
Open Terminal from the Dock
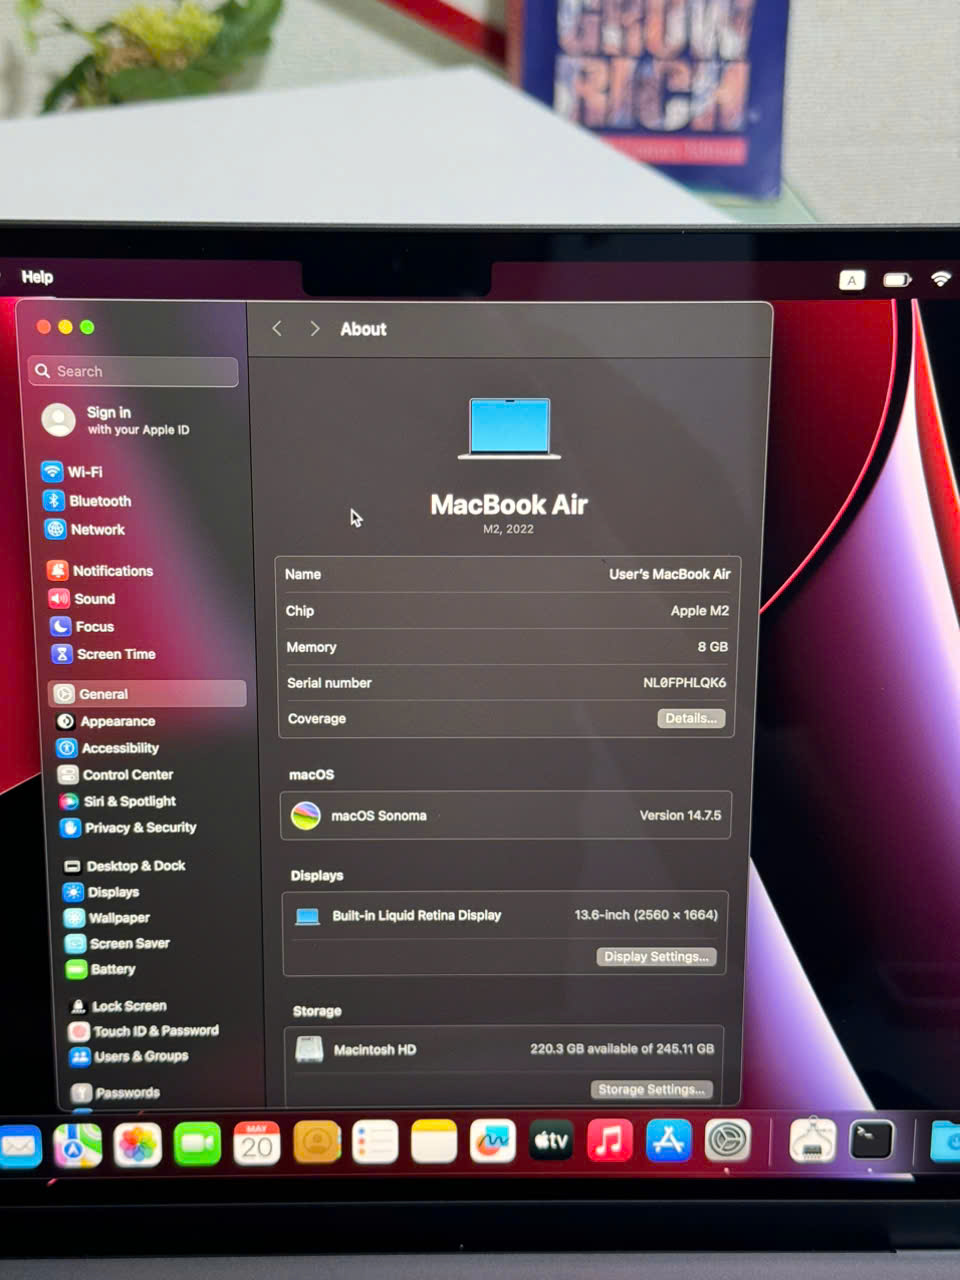pos(871,1140)
